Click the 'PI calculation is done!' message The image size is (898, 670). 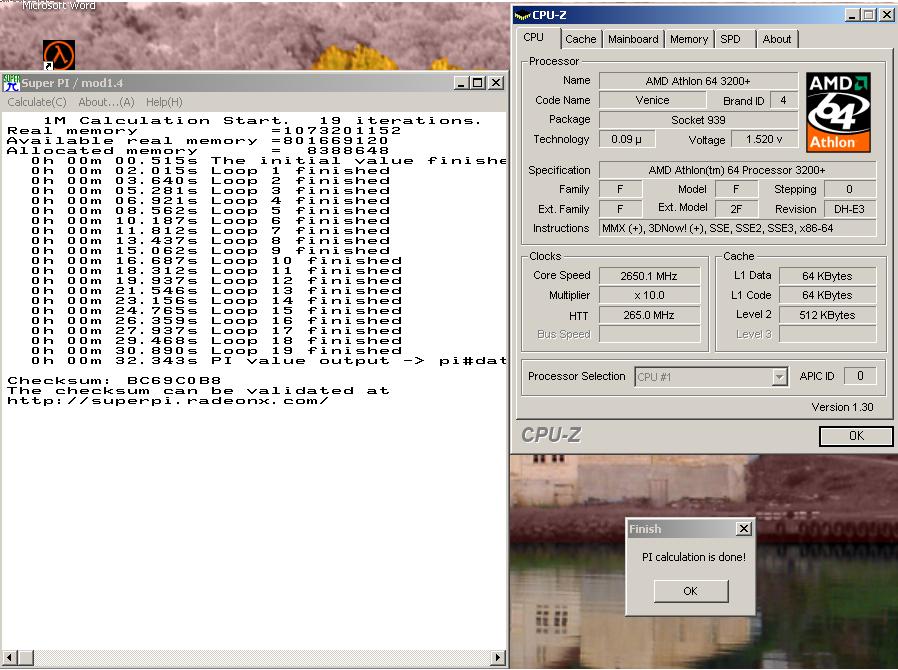tap(694, 557)
